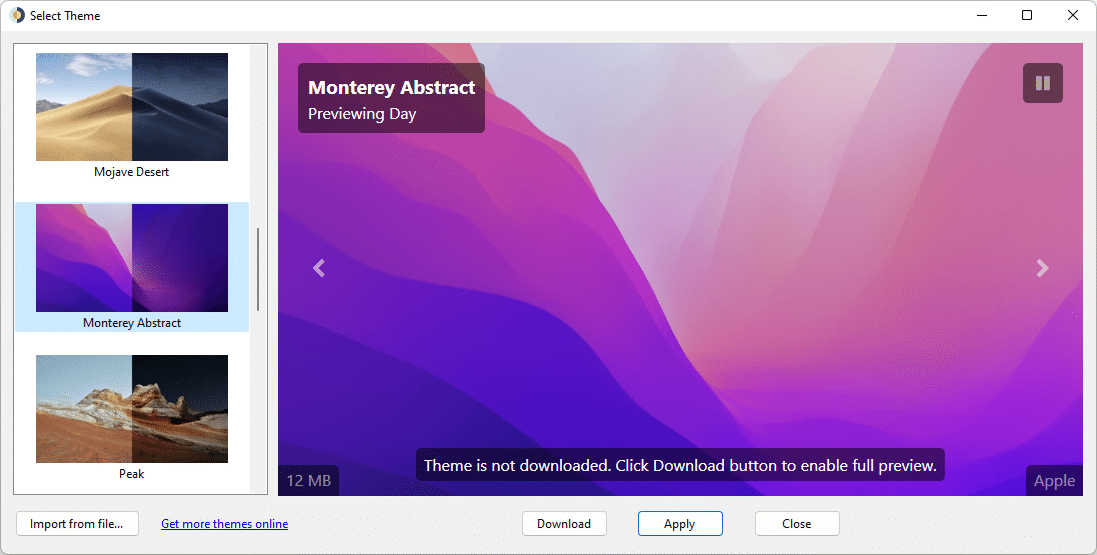1097x555 pixels.
Task: Click the Monterey Abstract title overlay
Action: pos(391,88)
